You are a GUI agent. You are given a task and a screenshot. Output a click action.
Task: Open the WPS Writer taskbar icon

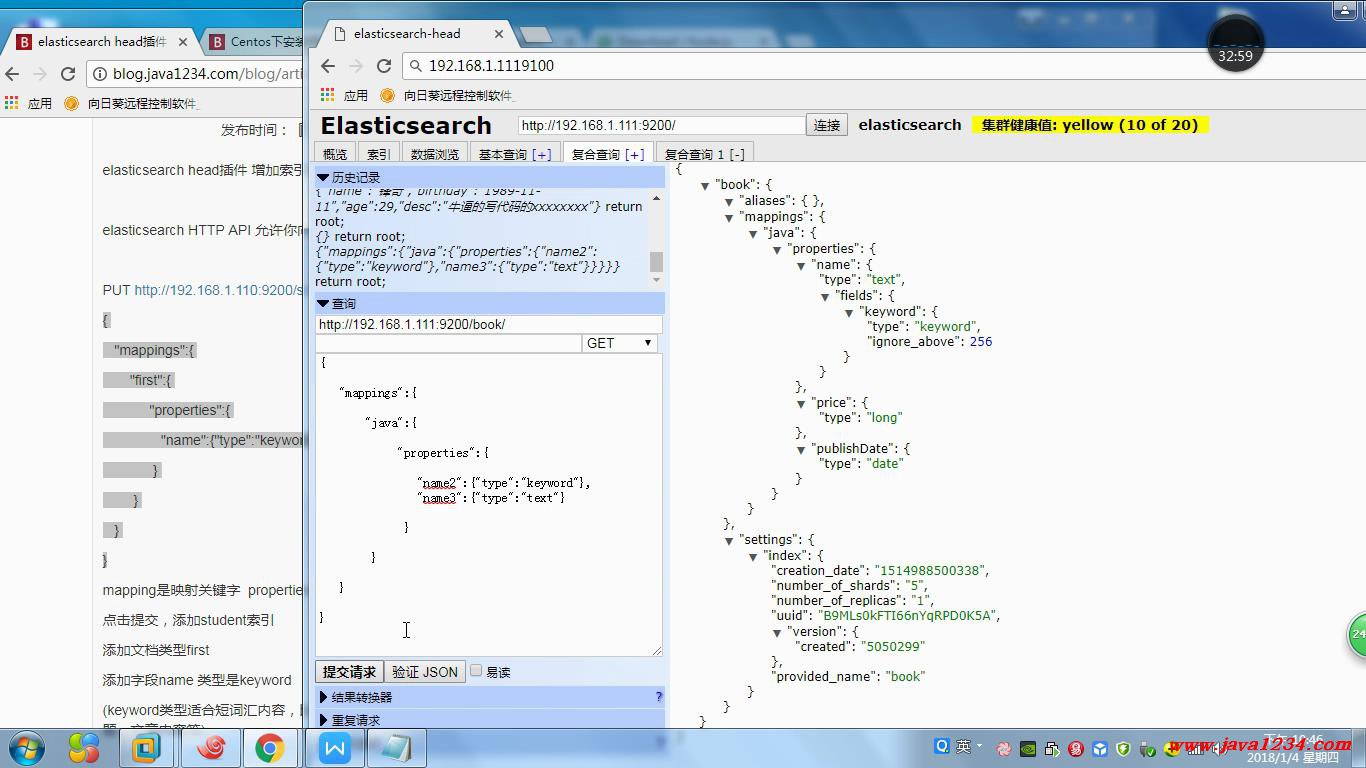tap(335, 747)
